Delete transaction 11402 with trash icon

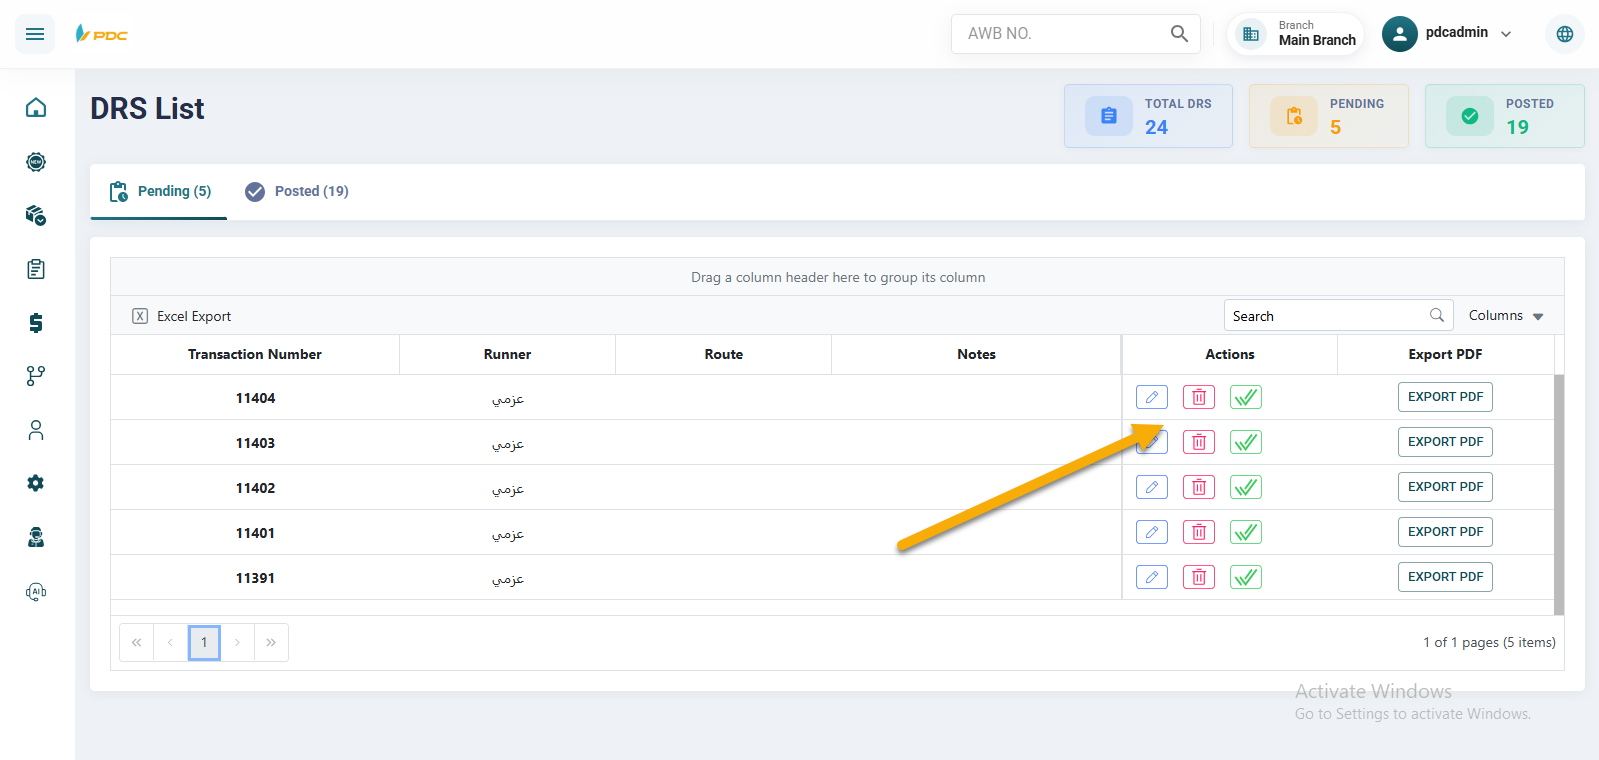point(1198,487)
